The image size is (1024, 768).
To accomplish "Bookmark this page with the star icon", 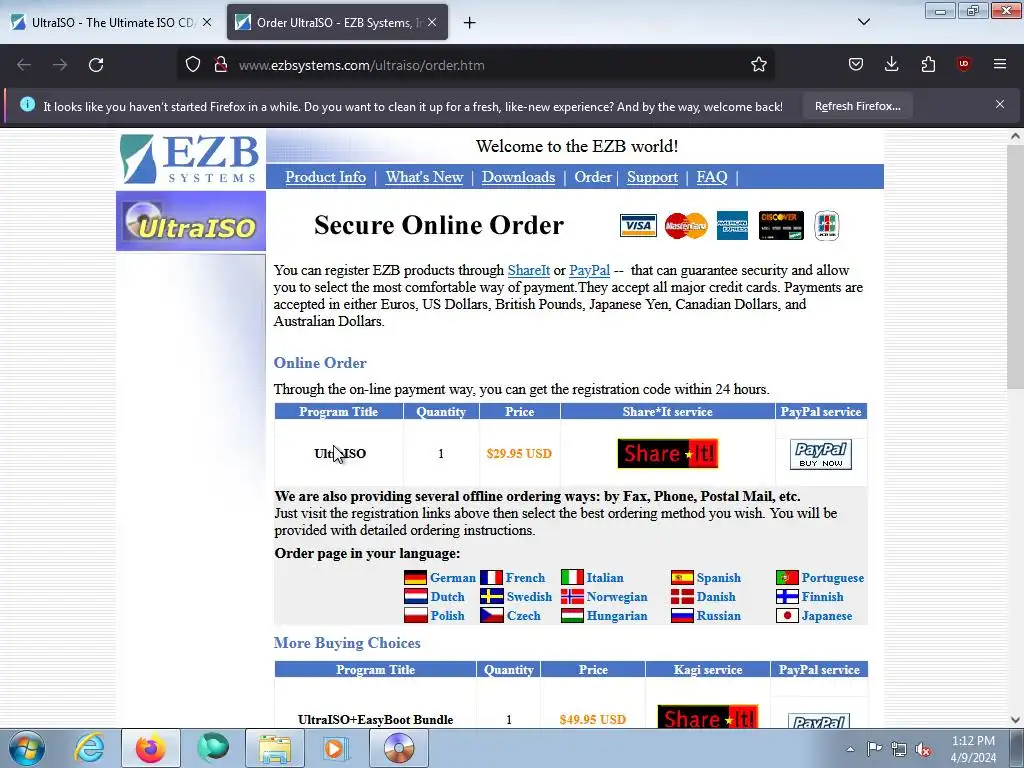I will coord(758,65).
